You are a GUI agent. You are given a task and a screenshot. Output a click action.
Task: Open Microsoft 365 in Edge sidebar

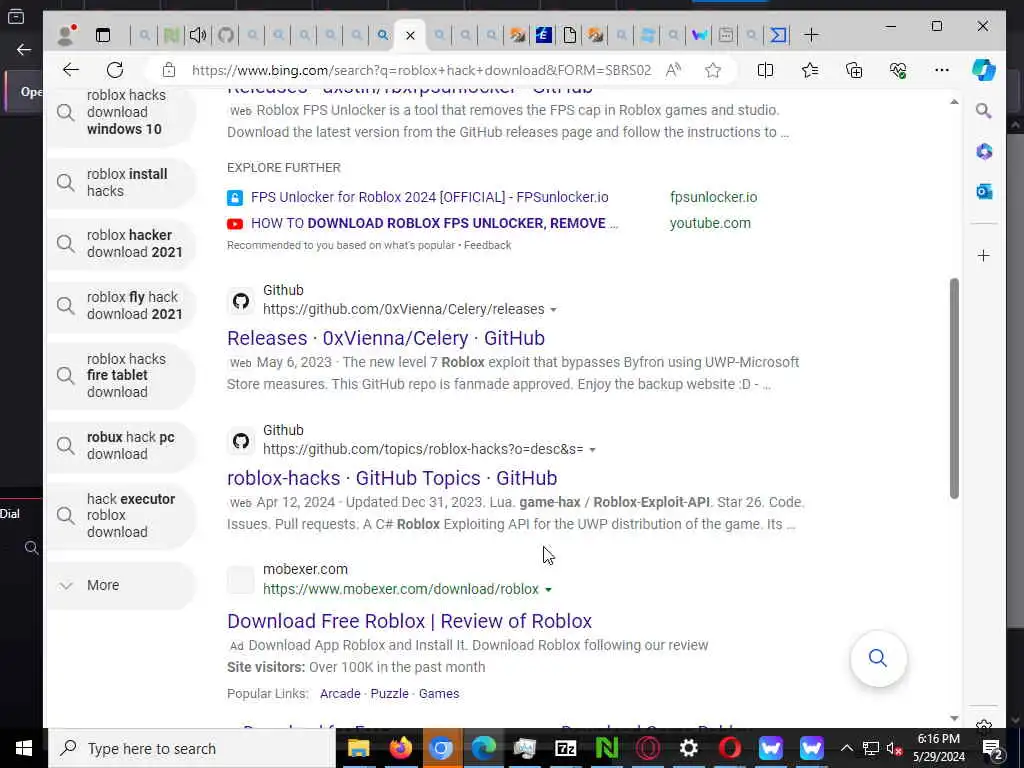984,152
